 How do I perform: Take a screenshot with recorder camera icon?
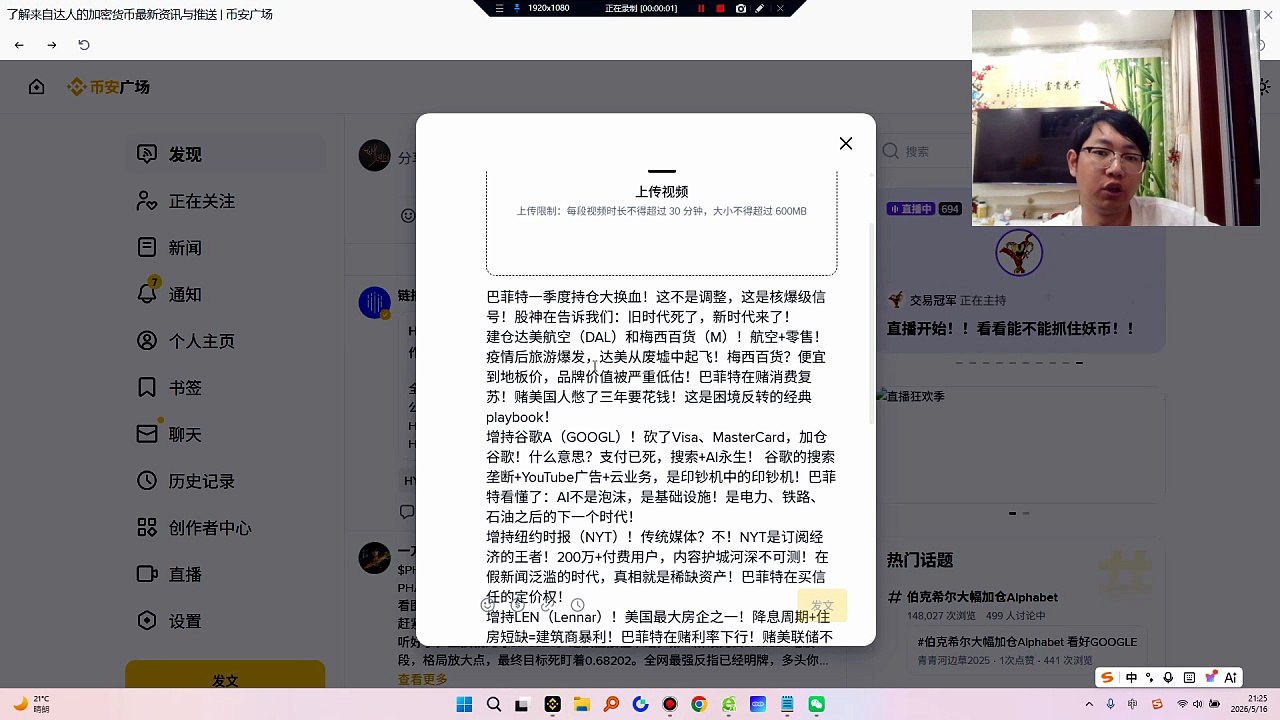pyautogui.click(x=740, y=8)
